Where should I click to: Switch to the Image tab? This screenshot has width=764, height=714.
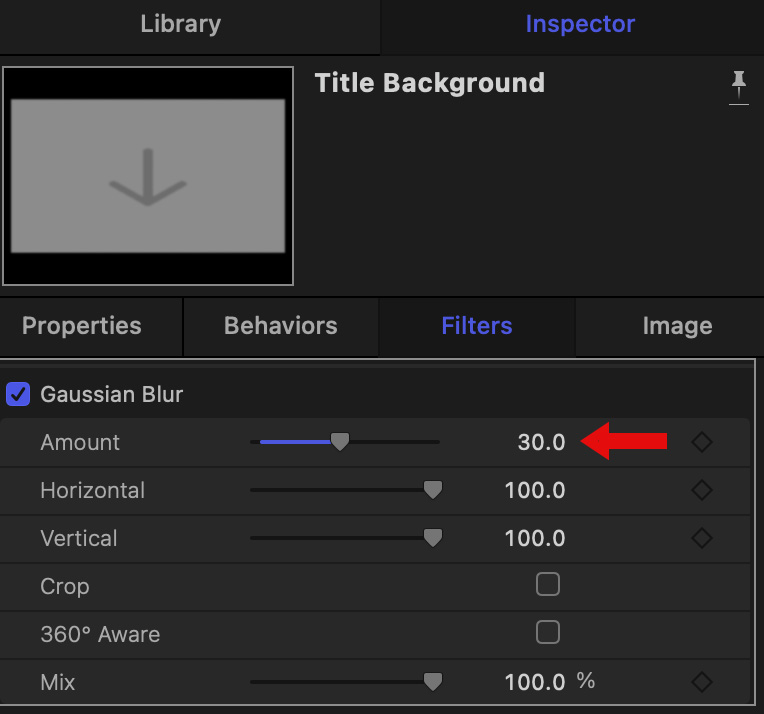[677, 326]
